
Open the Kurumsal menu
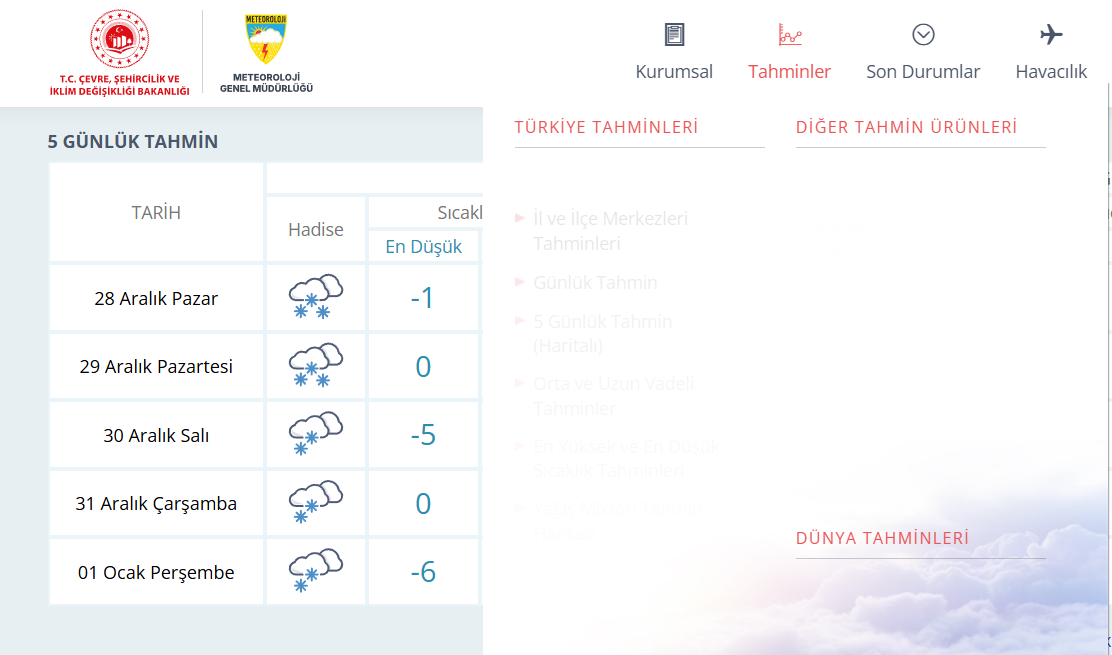[x=674, y=72]
